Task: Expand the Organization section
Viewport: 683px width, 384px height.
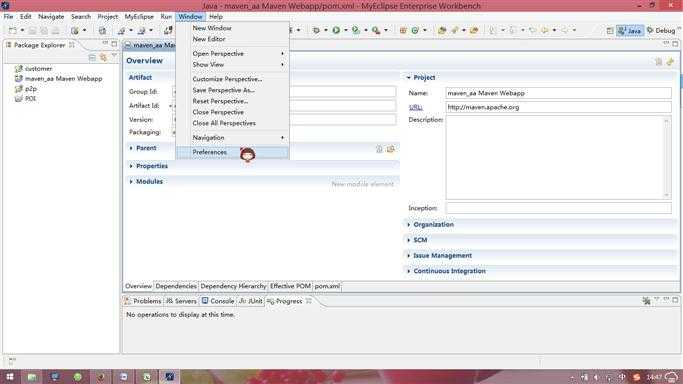Action: click(x=408, y=225)
